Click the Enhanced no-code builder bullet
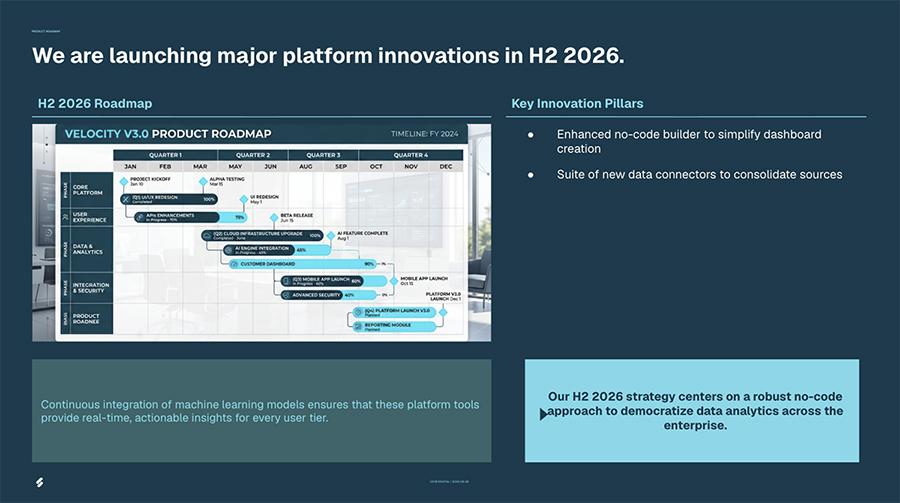The image size is (900, 503). point(689,141)
